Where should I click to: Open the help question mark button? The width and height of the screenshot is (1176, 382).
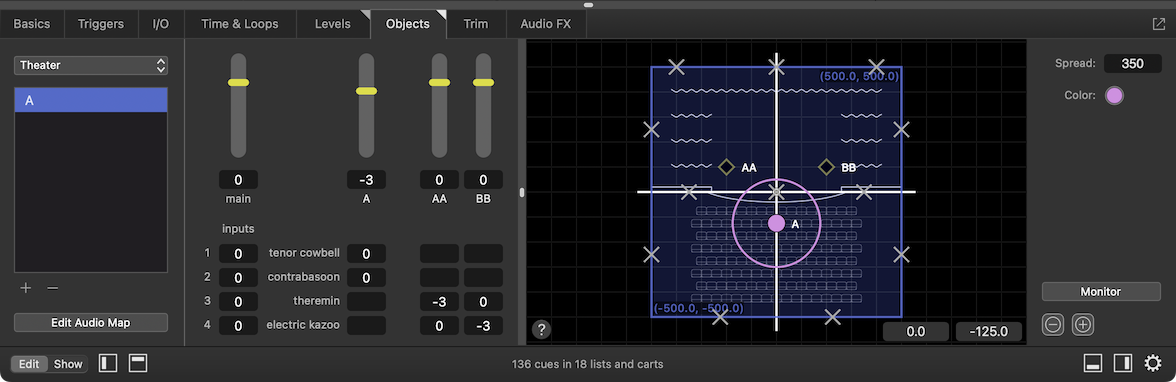pos(542,329)
